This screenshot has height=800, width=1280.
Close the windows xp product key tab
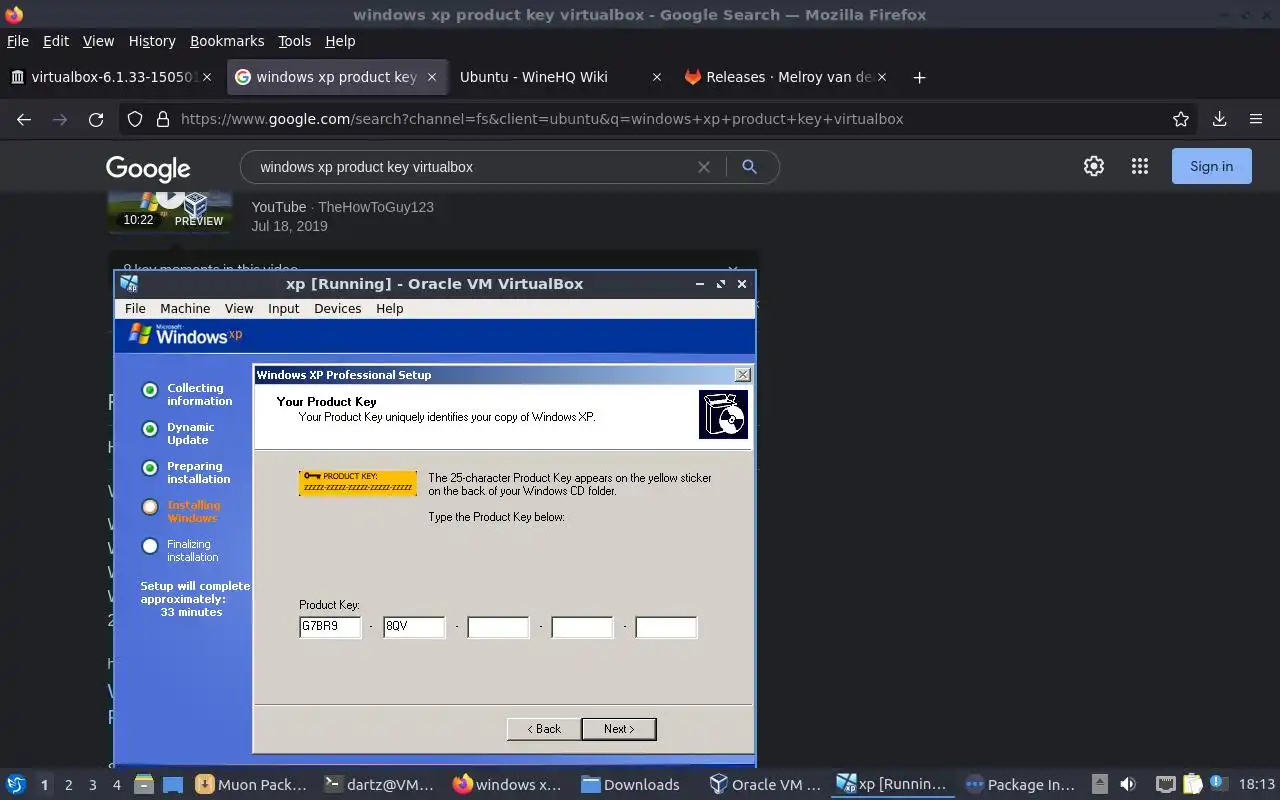click(x=432, y=77)
